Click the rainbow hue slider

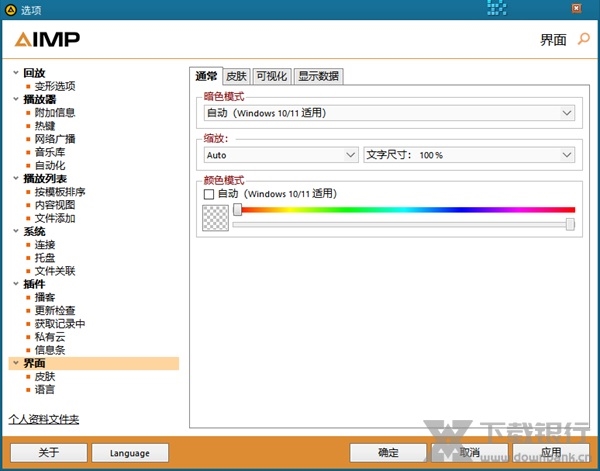(406, 210)
